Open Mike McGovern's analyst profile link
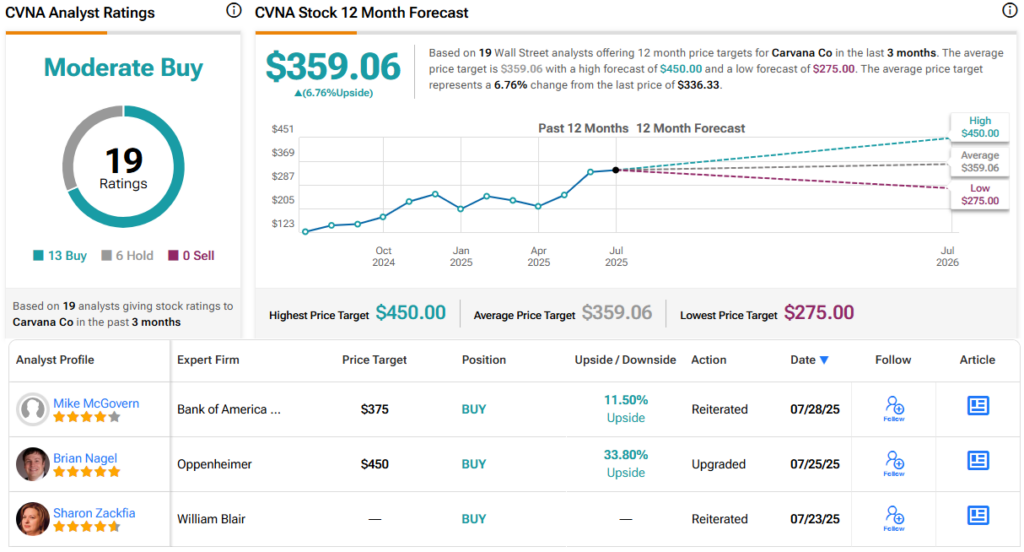The height and width of the screenshot is (552, 1024). [96, 403]
